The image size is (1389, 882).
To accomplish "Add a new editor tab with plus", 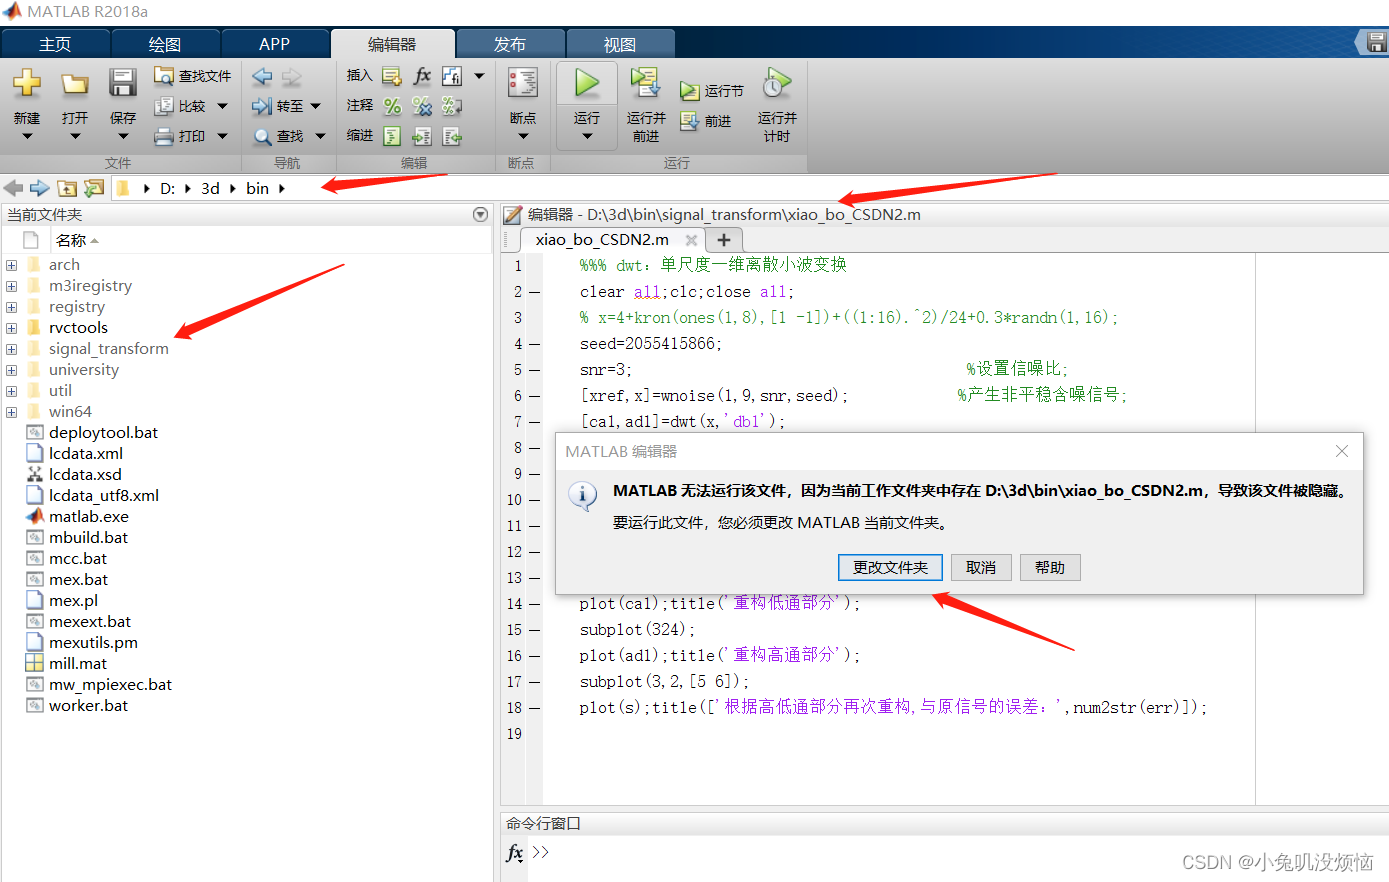I will [724, 240].
